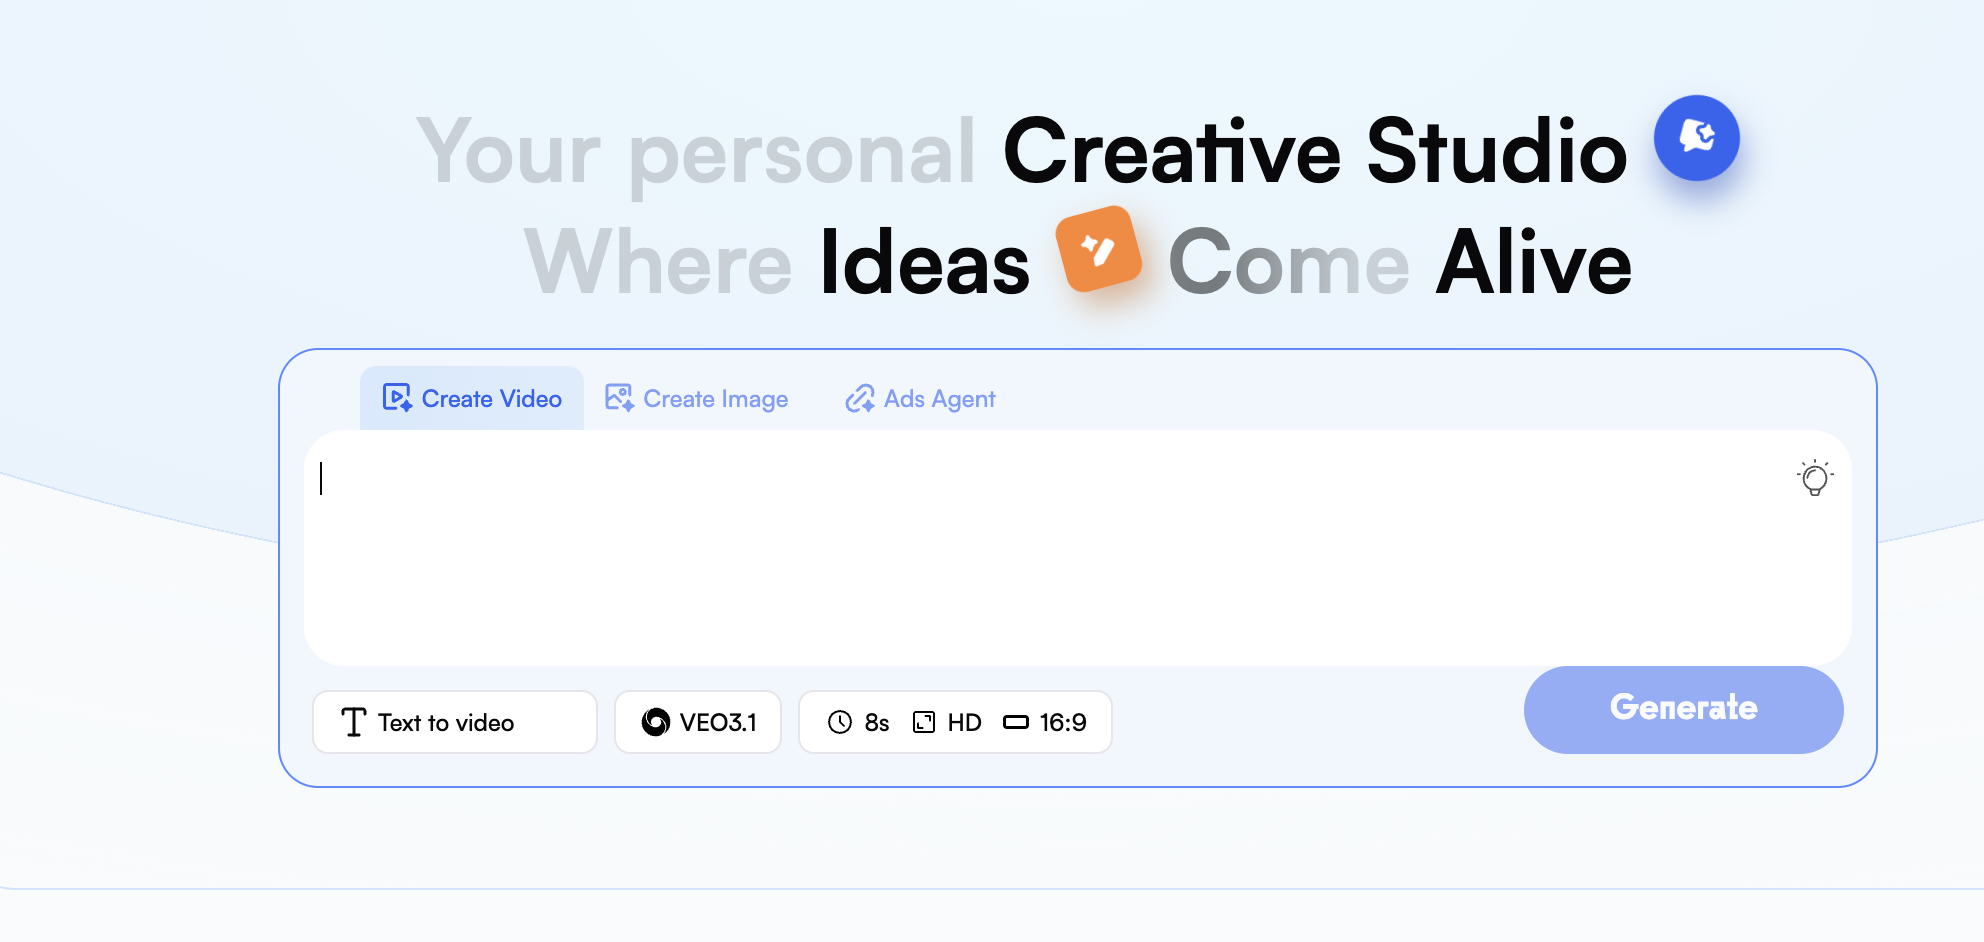Click the Create Video tab icon
1984x942 pixels.
click(x=398, y=397)
